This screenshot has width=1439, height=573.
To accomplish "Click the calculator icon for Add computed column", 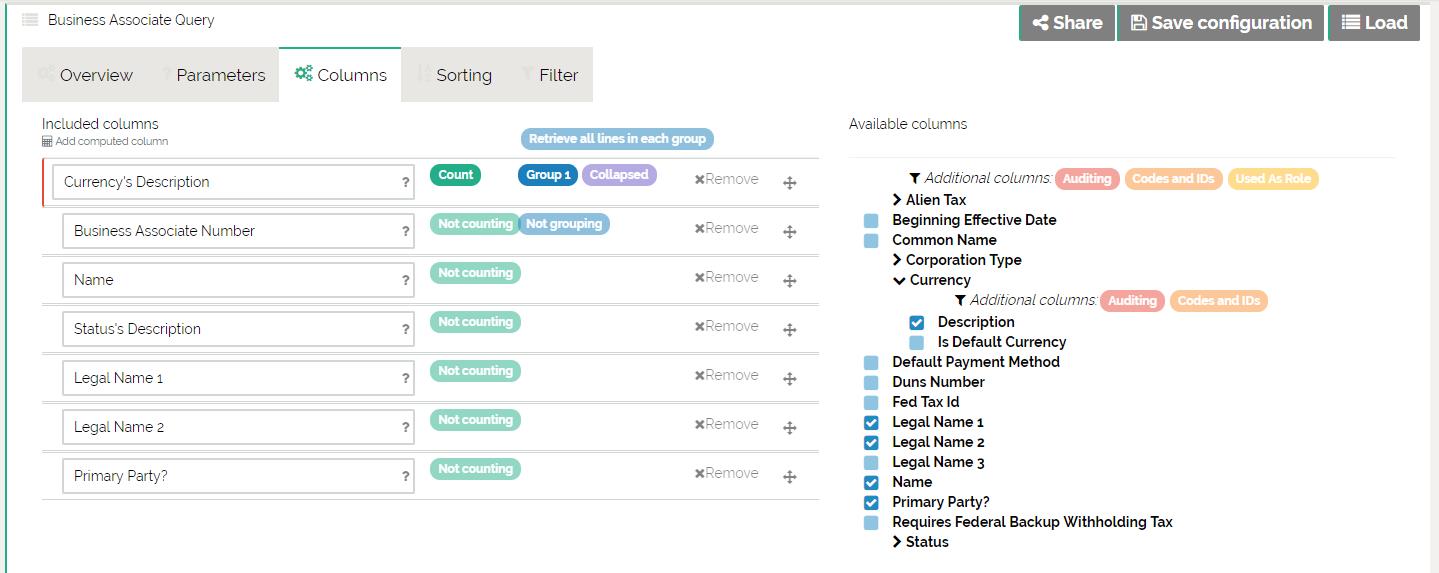I will coord(47,142).
